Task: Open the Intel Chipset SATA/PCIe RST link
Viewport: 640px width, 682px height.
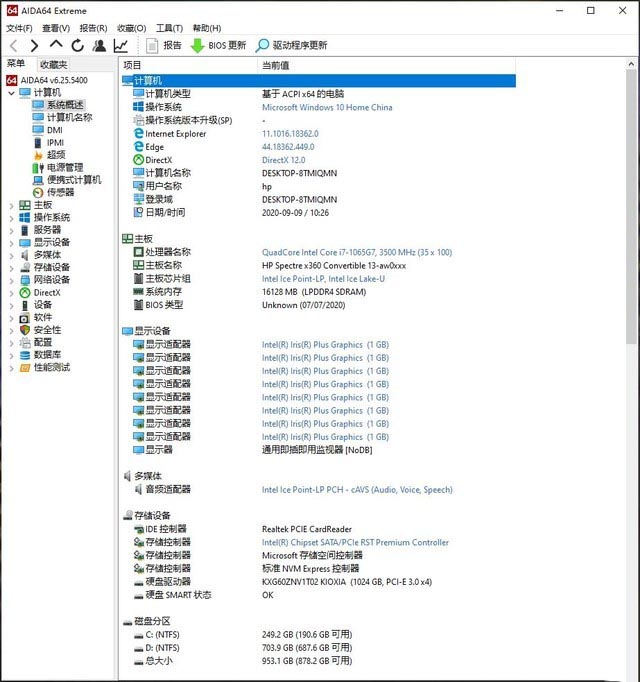Action: (x=355, y=542)
